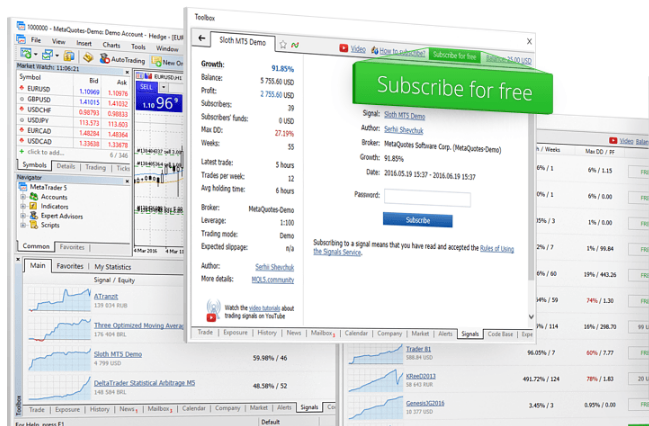This screenshot has width=649, height=426.
Task: Click the blue Subscribe button
Action: [417, 220]
